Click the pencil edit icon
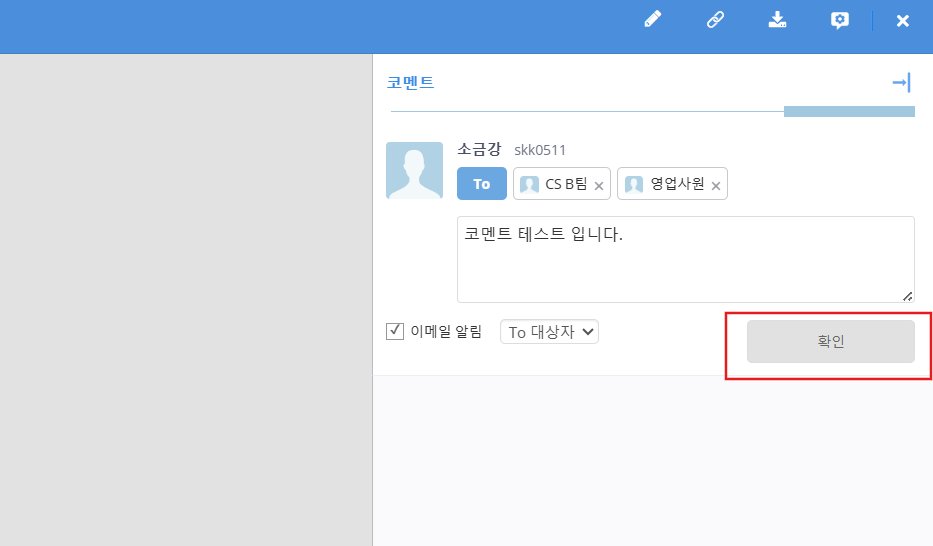The image size is (933, 546). point(653,19)
